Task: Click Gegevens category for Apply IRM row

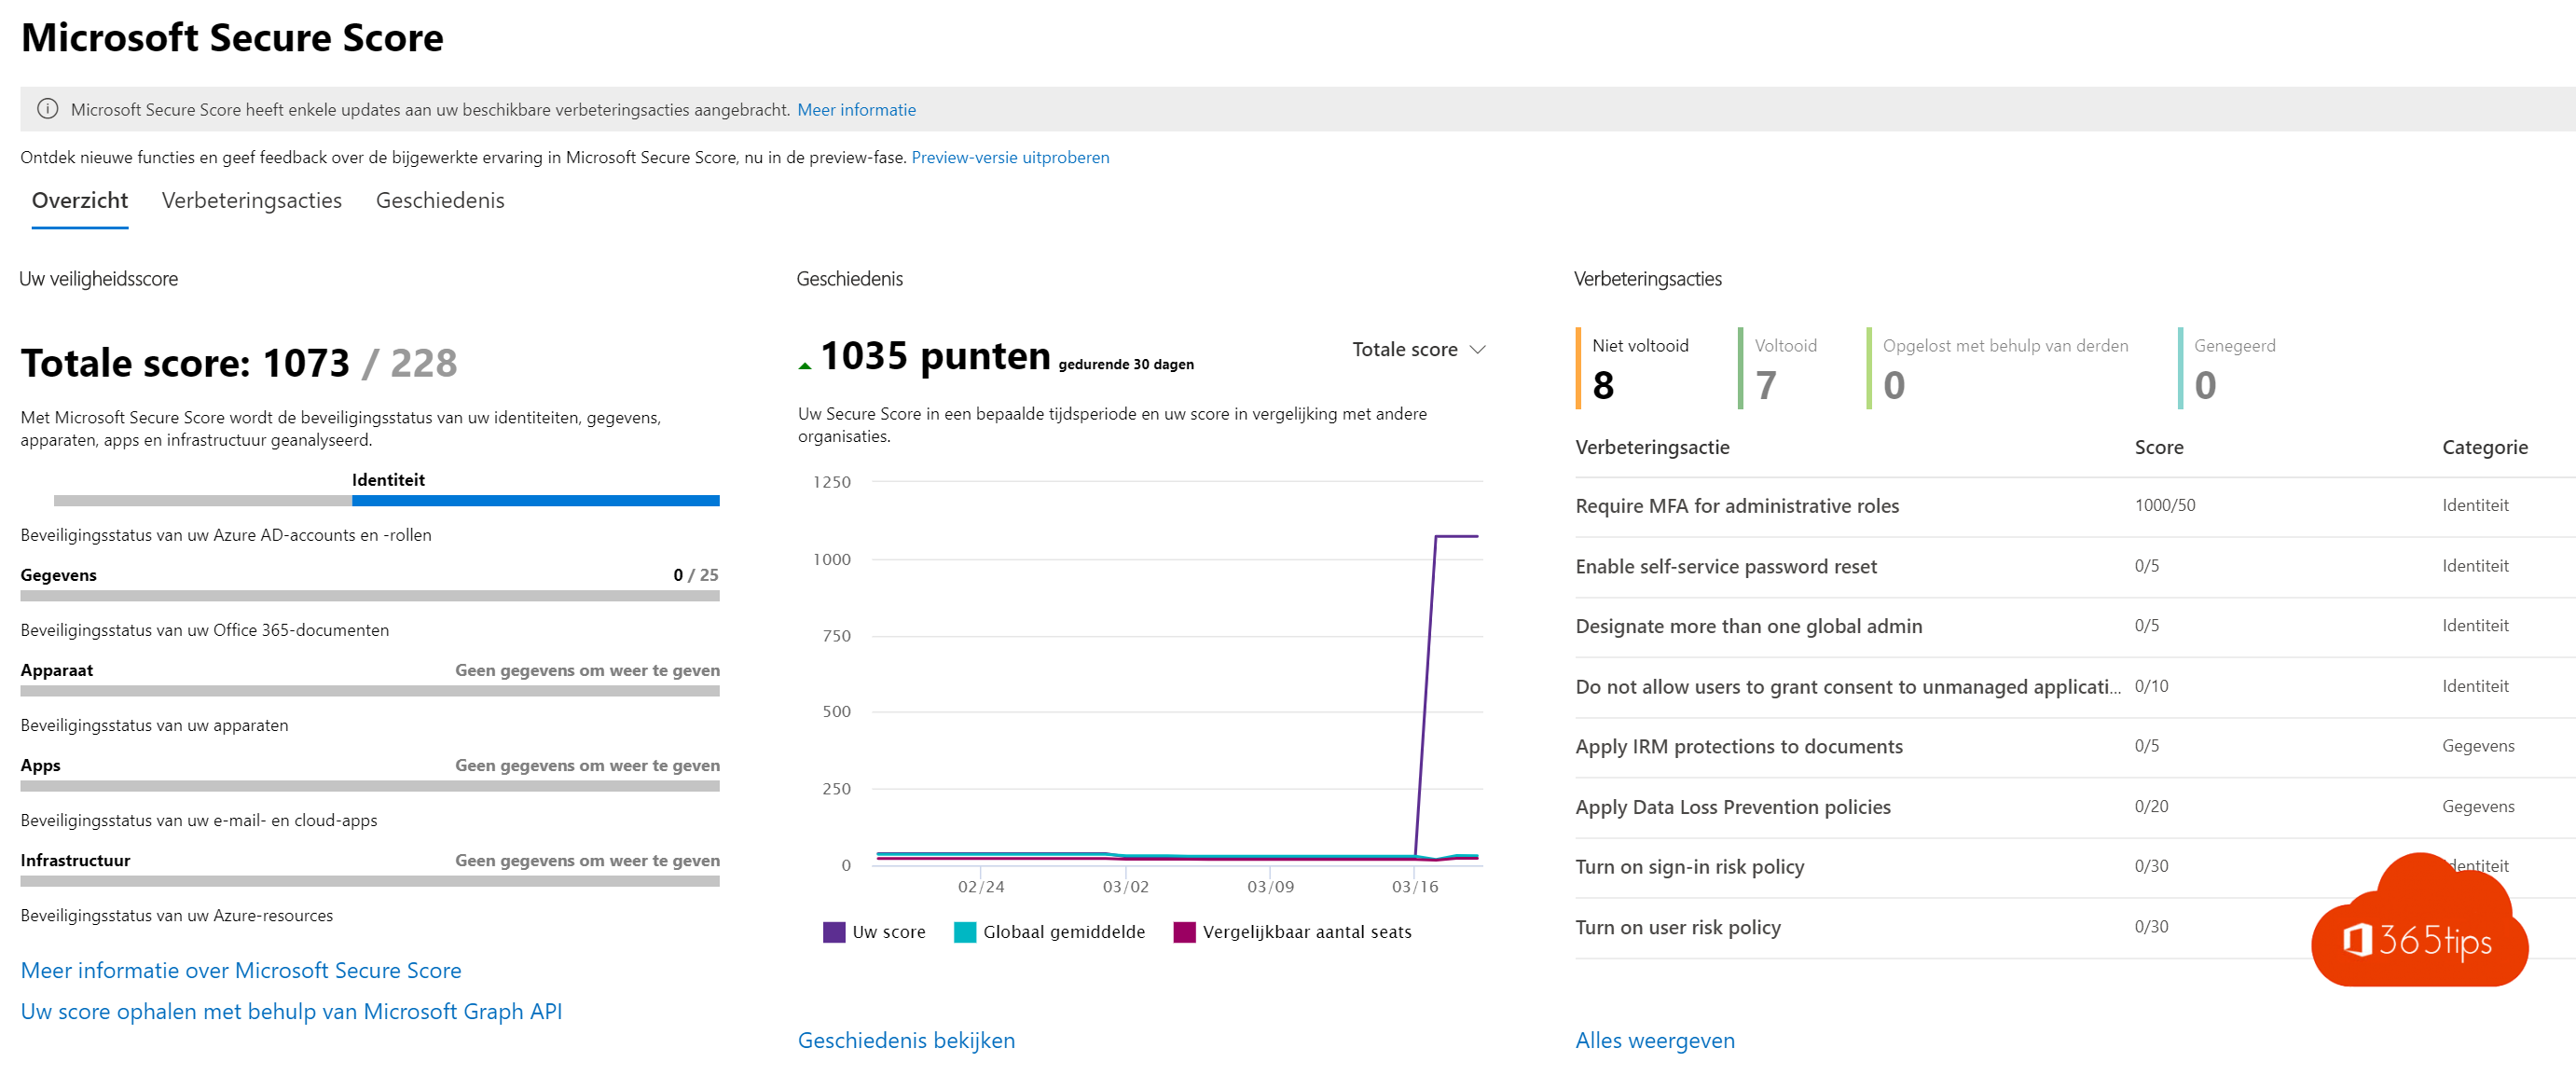Action: [x=2477, y=746]
